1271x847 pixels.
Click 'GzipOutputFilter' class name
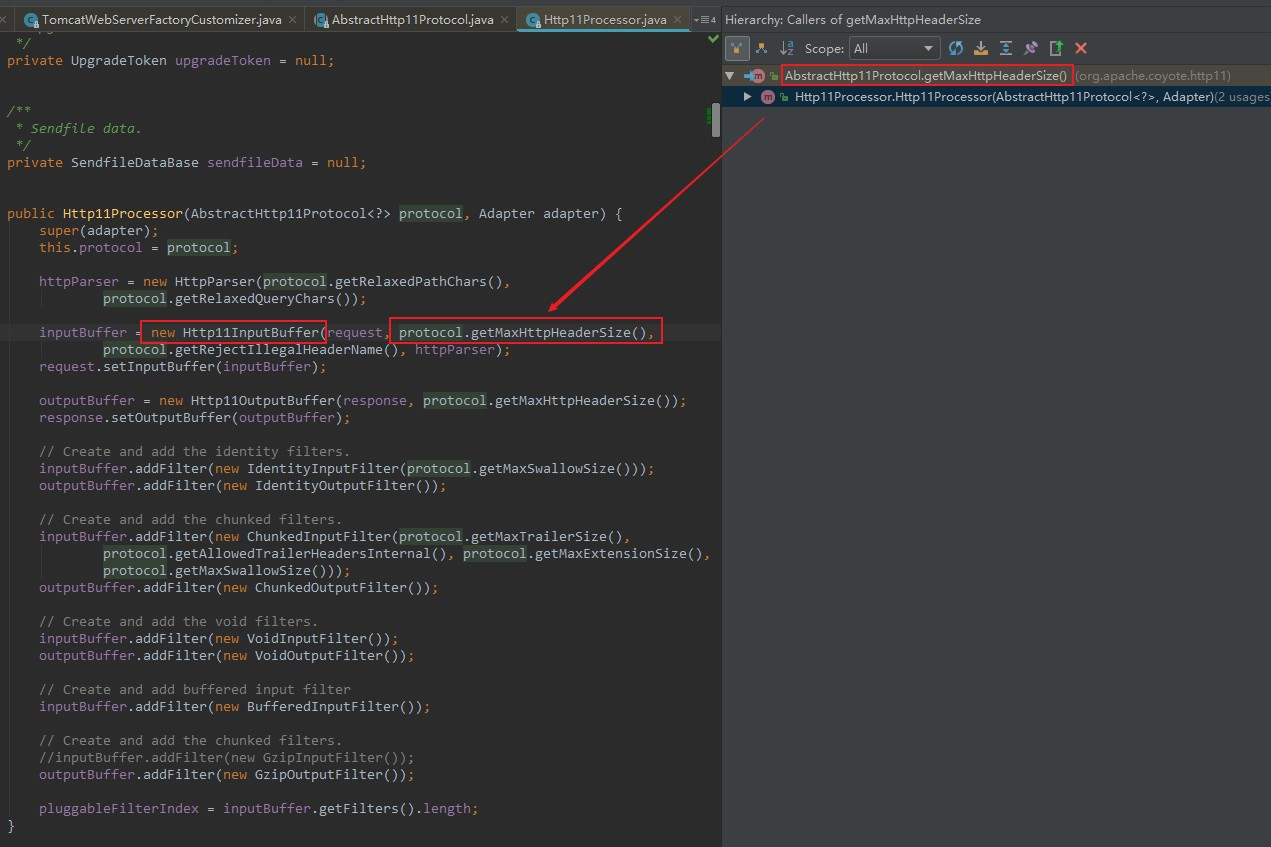click(319, 774)
